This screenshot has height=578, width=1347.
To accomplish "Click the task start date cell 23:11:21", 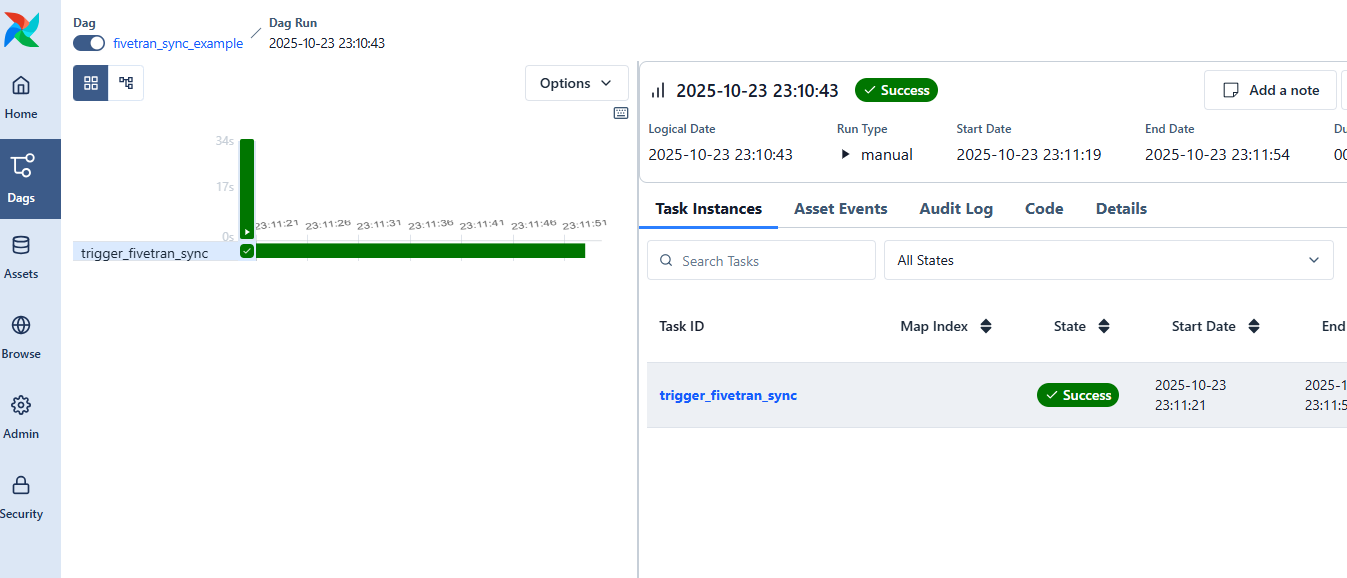I will click(1190, 395).
